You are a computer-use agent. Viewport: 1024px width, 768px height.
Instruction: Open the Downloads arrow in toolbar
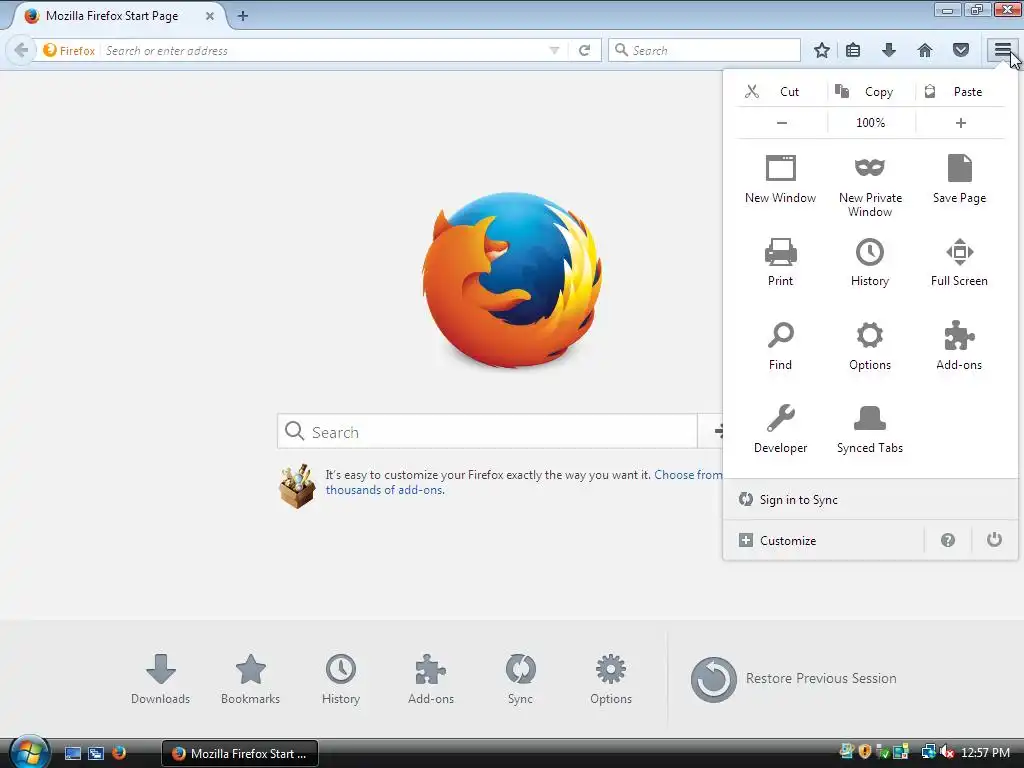pos(889,50)
